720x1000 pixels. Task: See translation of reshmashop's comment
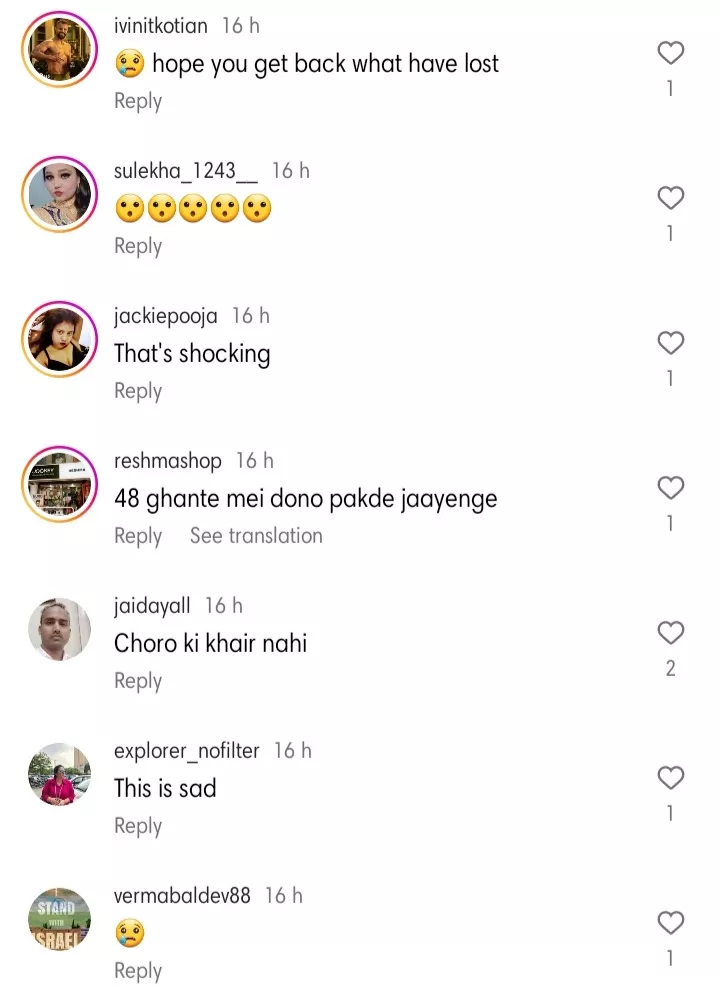coord(256,536)
